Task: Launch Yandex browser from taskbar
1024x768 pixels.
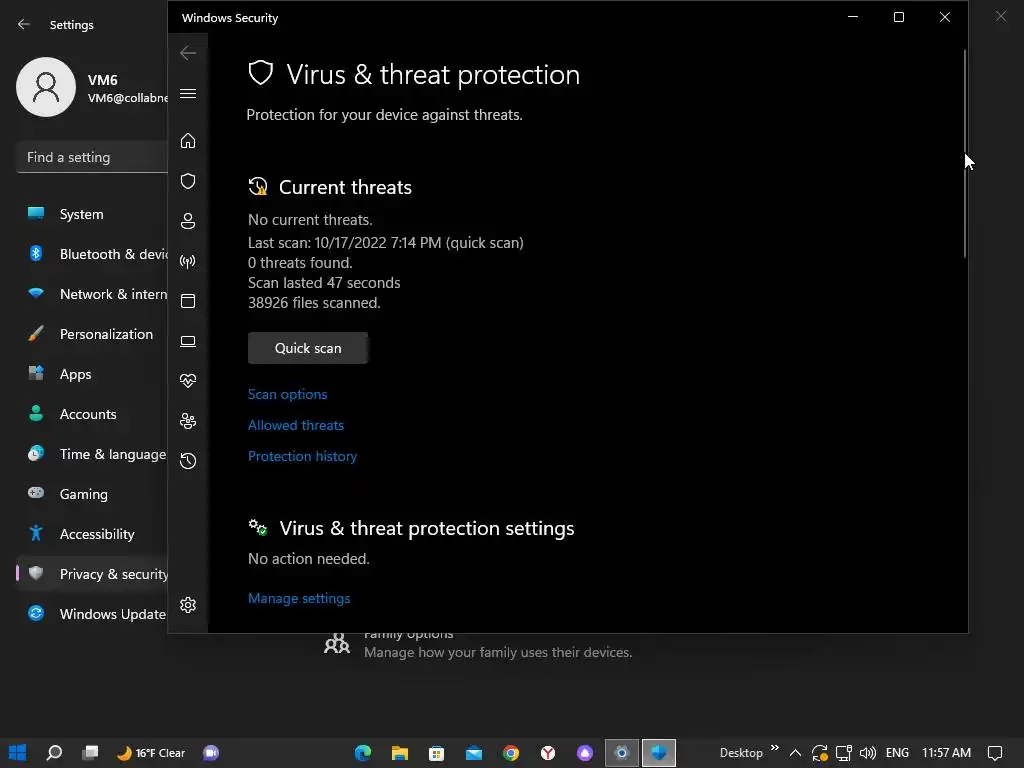Action: point(548,753)
